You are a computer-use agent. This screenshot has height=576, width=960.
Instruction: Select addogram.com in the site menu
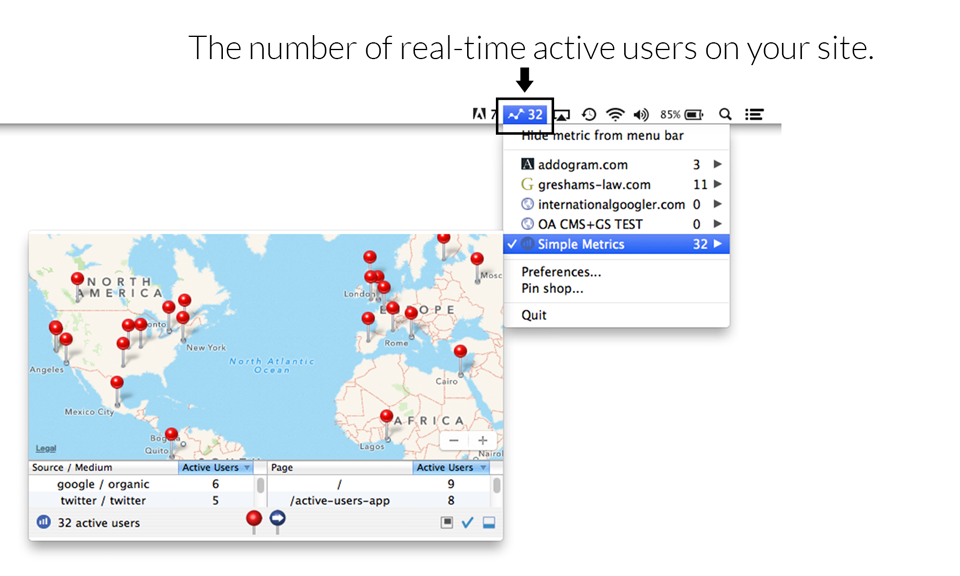click(x=616, y=165)
